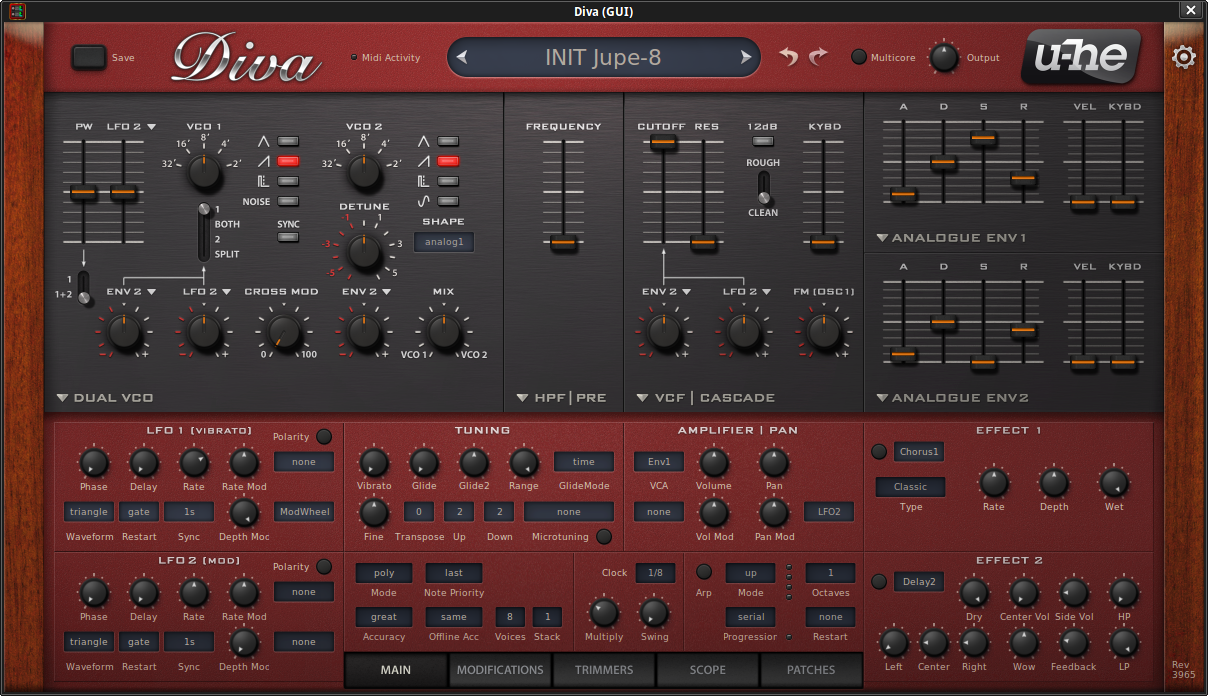Image resolution: width=1208 pixels, height=696 pixels.
Task: Go to previous preset with left arrow
Action: pyautogui.click(x=461, y=58)
